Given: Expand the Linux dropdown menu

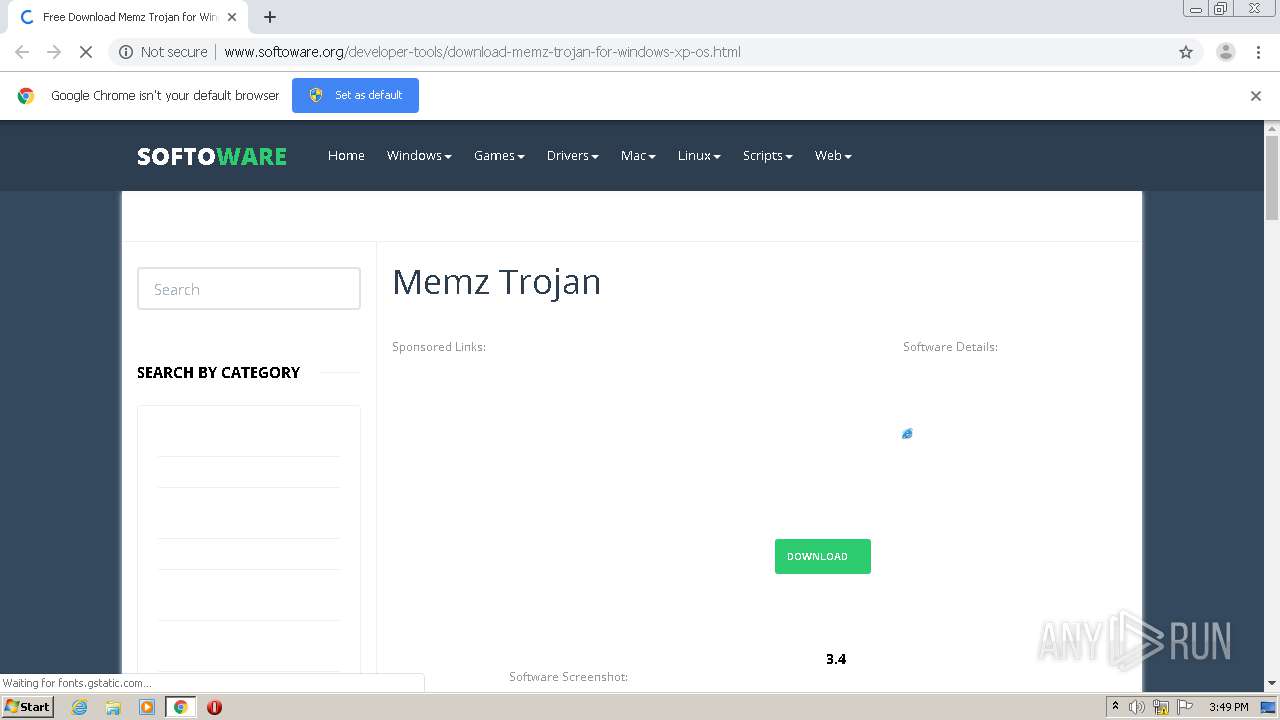Looking at the screenshot, I should point(699,155).
